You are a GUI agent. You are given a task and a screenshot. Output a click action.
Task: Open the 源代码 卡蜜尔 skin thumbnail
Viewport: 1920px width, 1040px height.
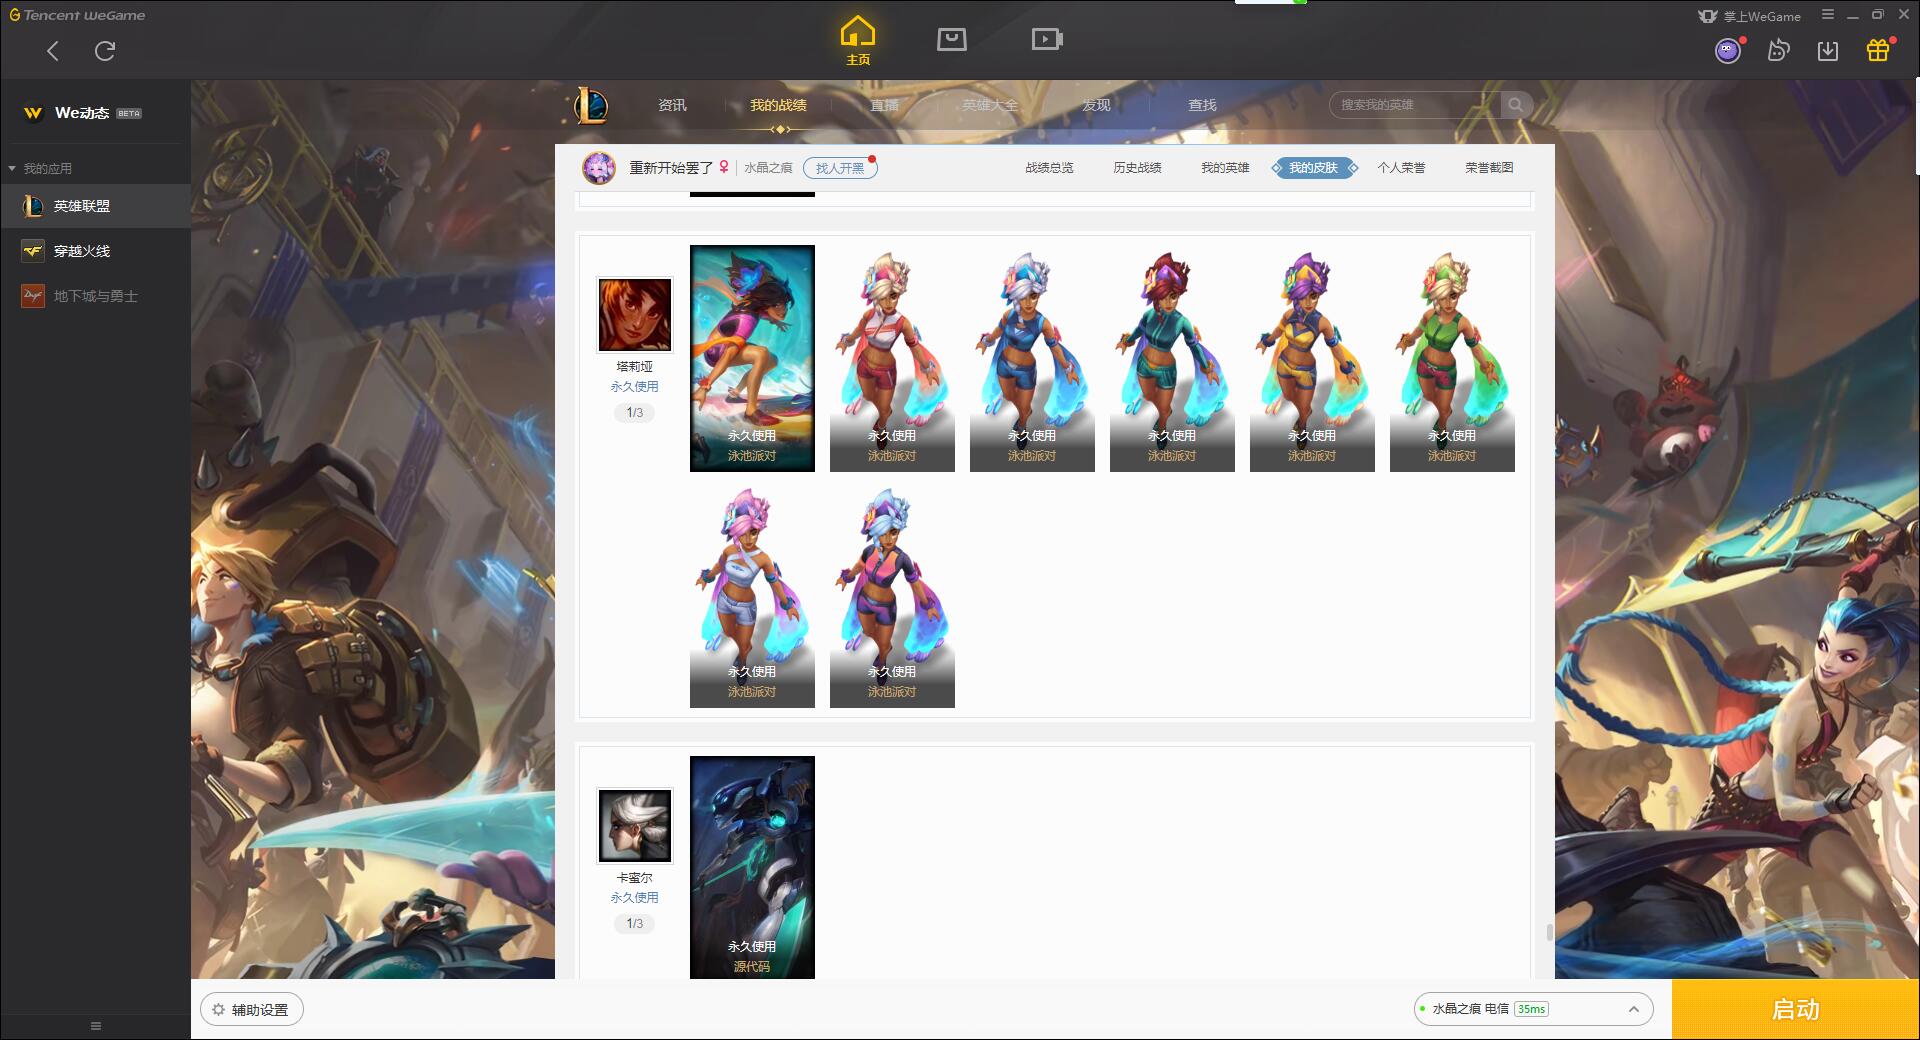752,867
